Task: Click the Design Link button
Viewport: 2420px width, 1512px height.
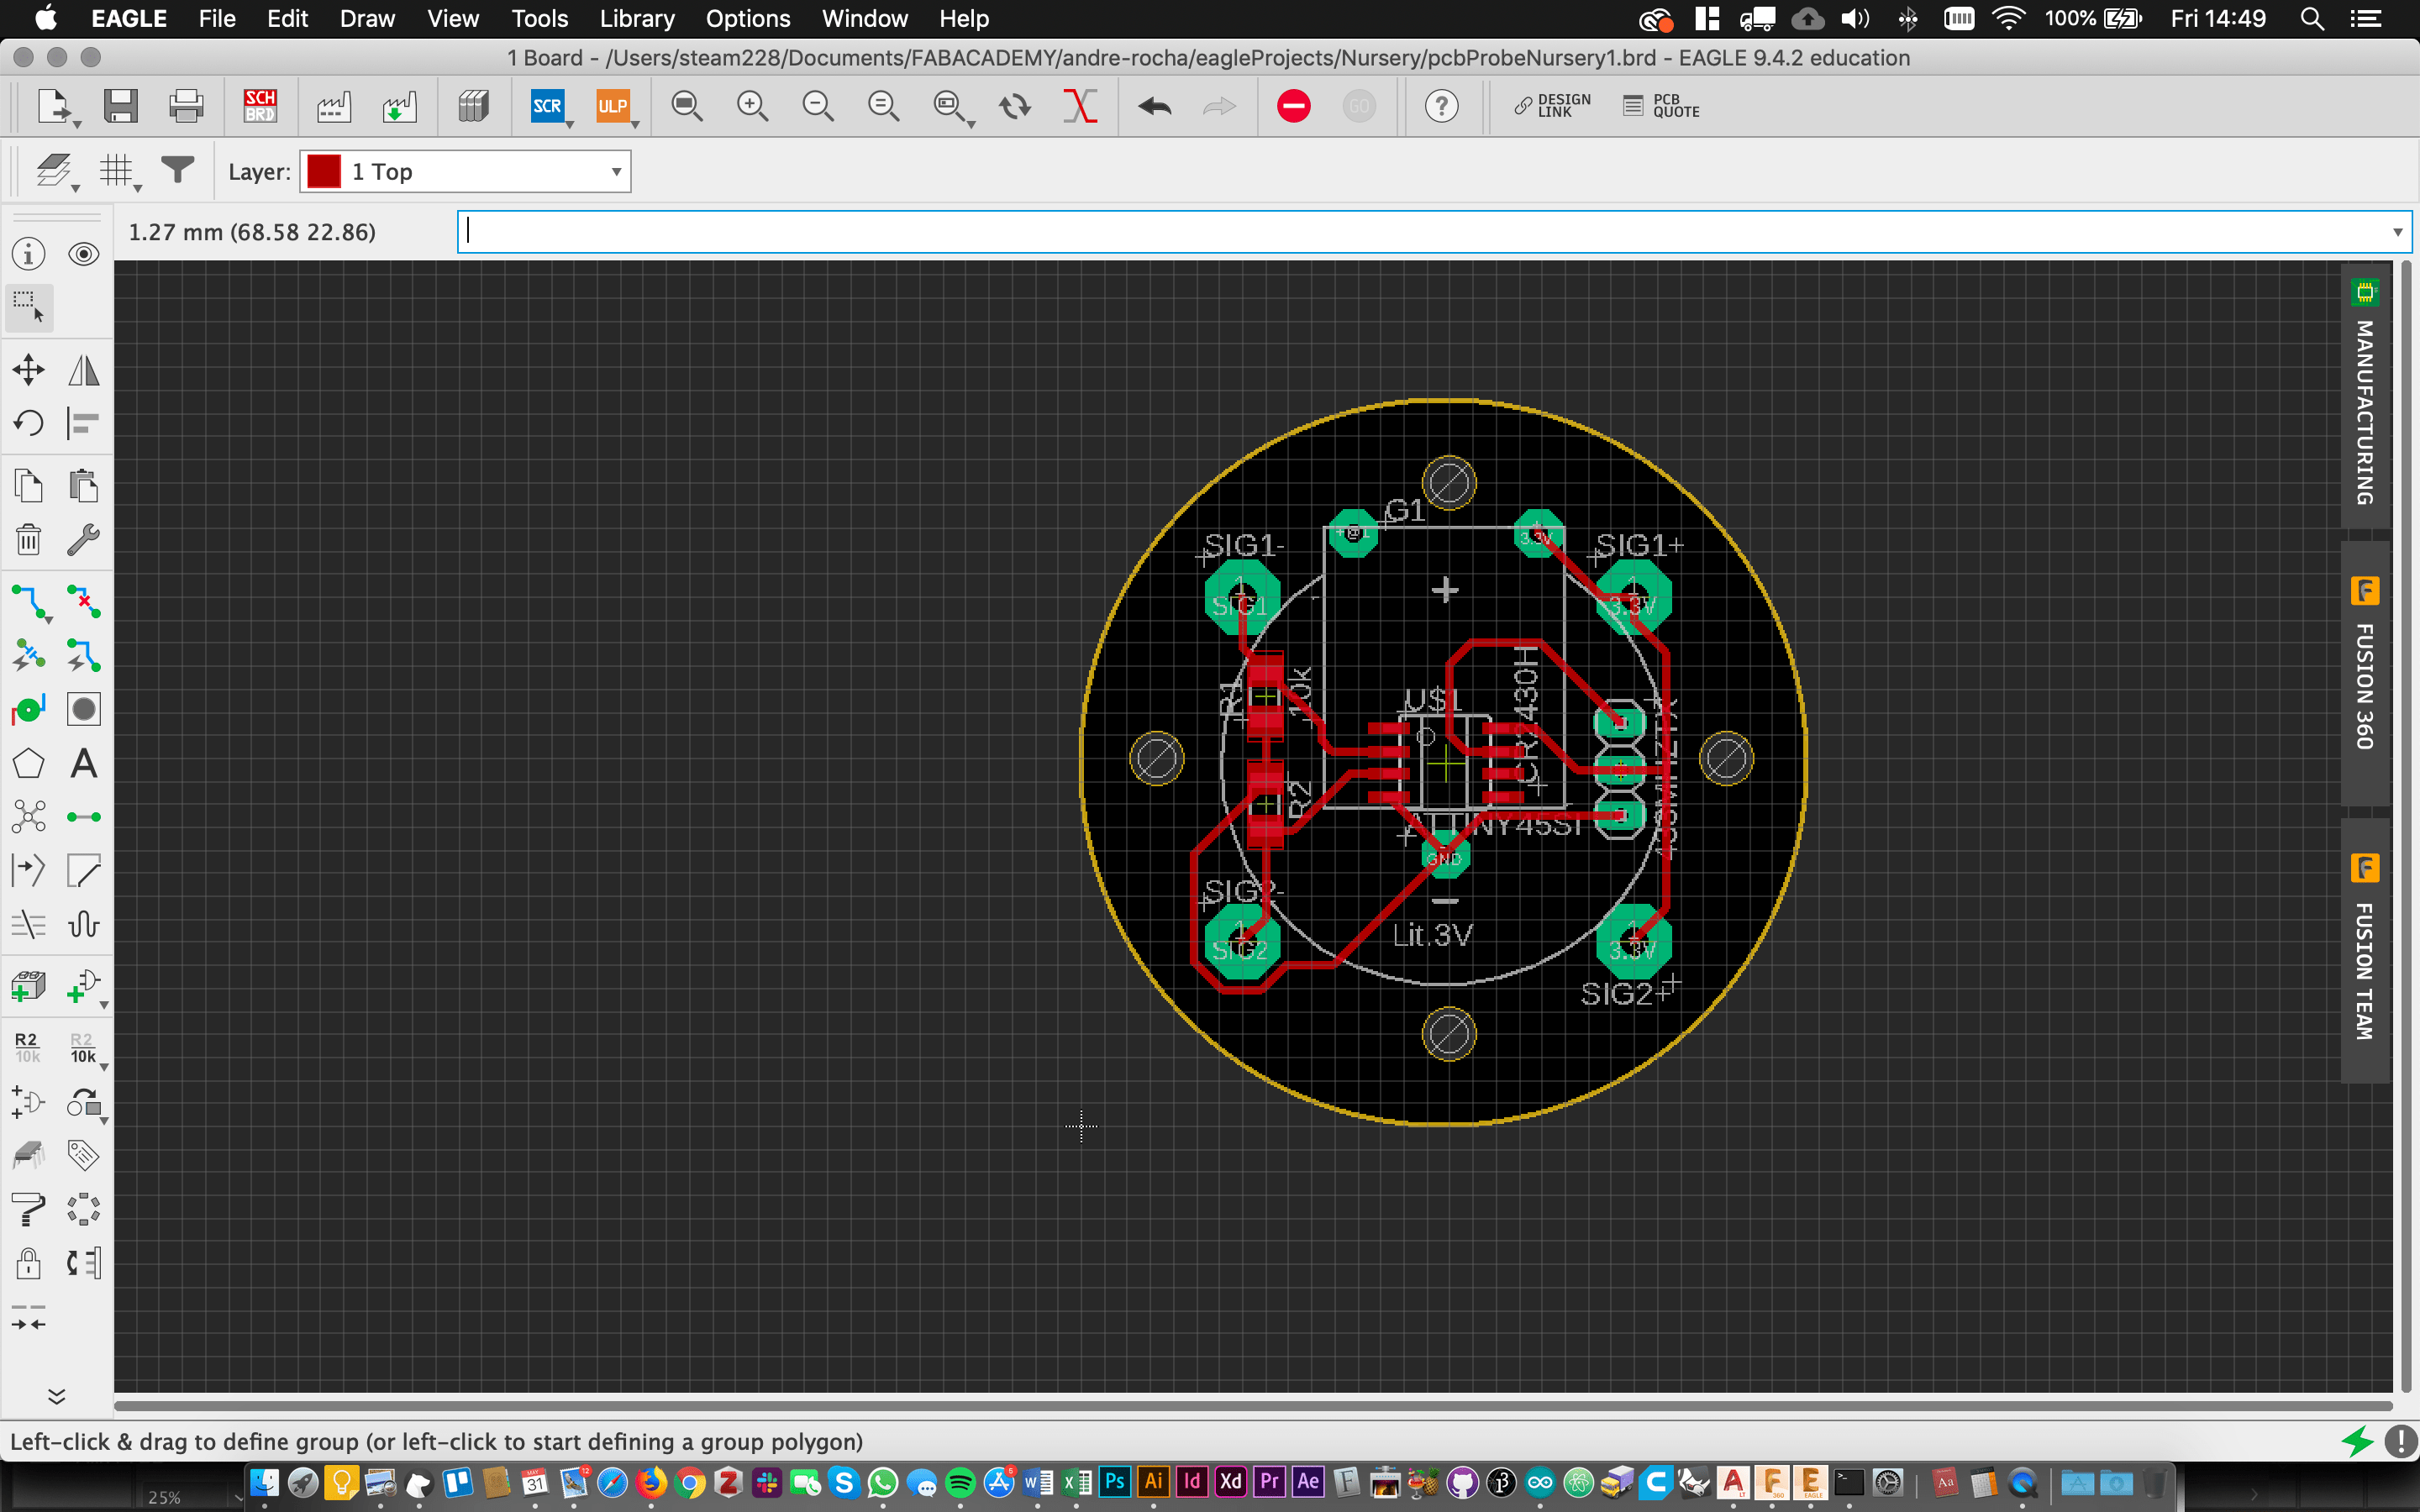Action: point(1552,106)
